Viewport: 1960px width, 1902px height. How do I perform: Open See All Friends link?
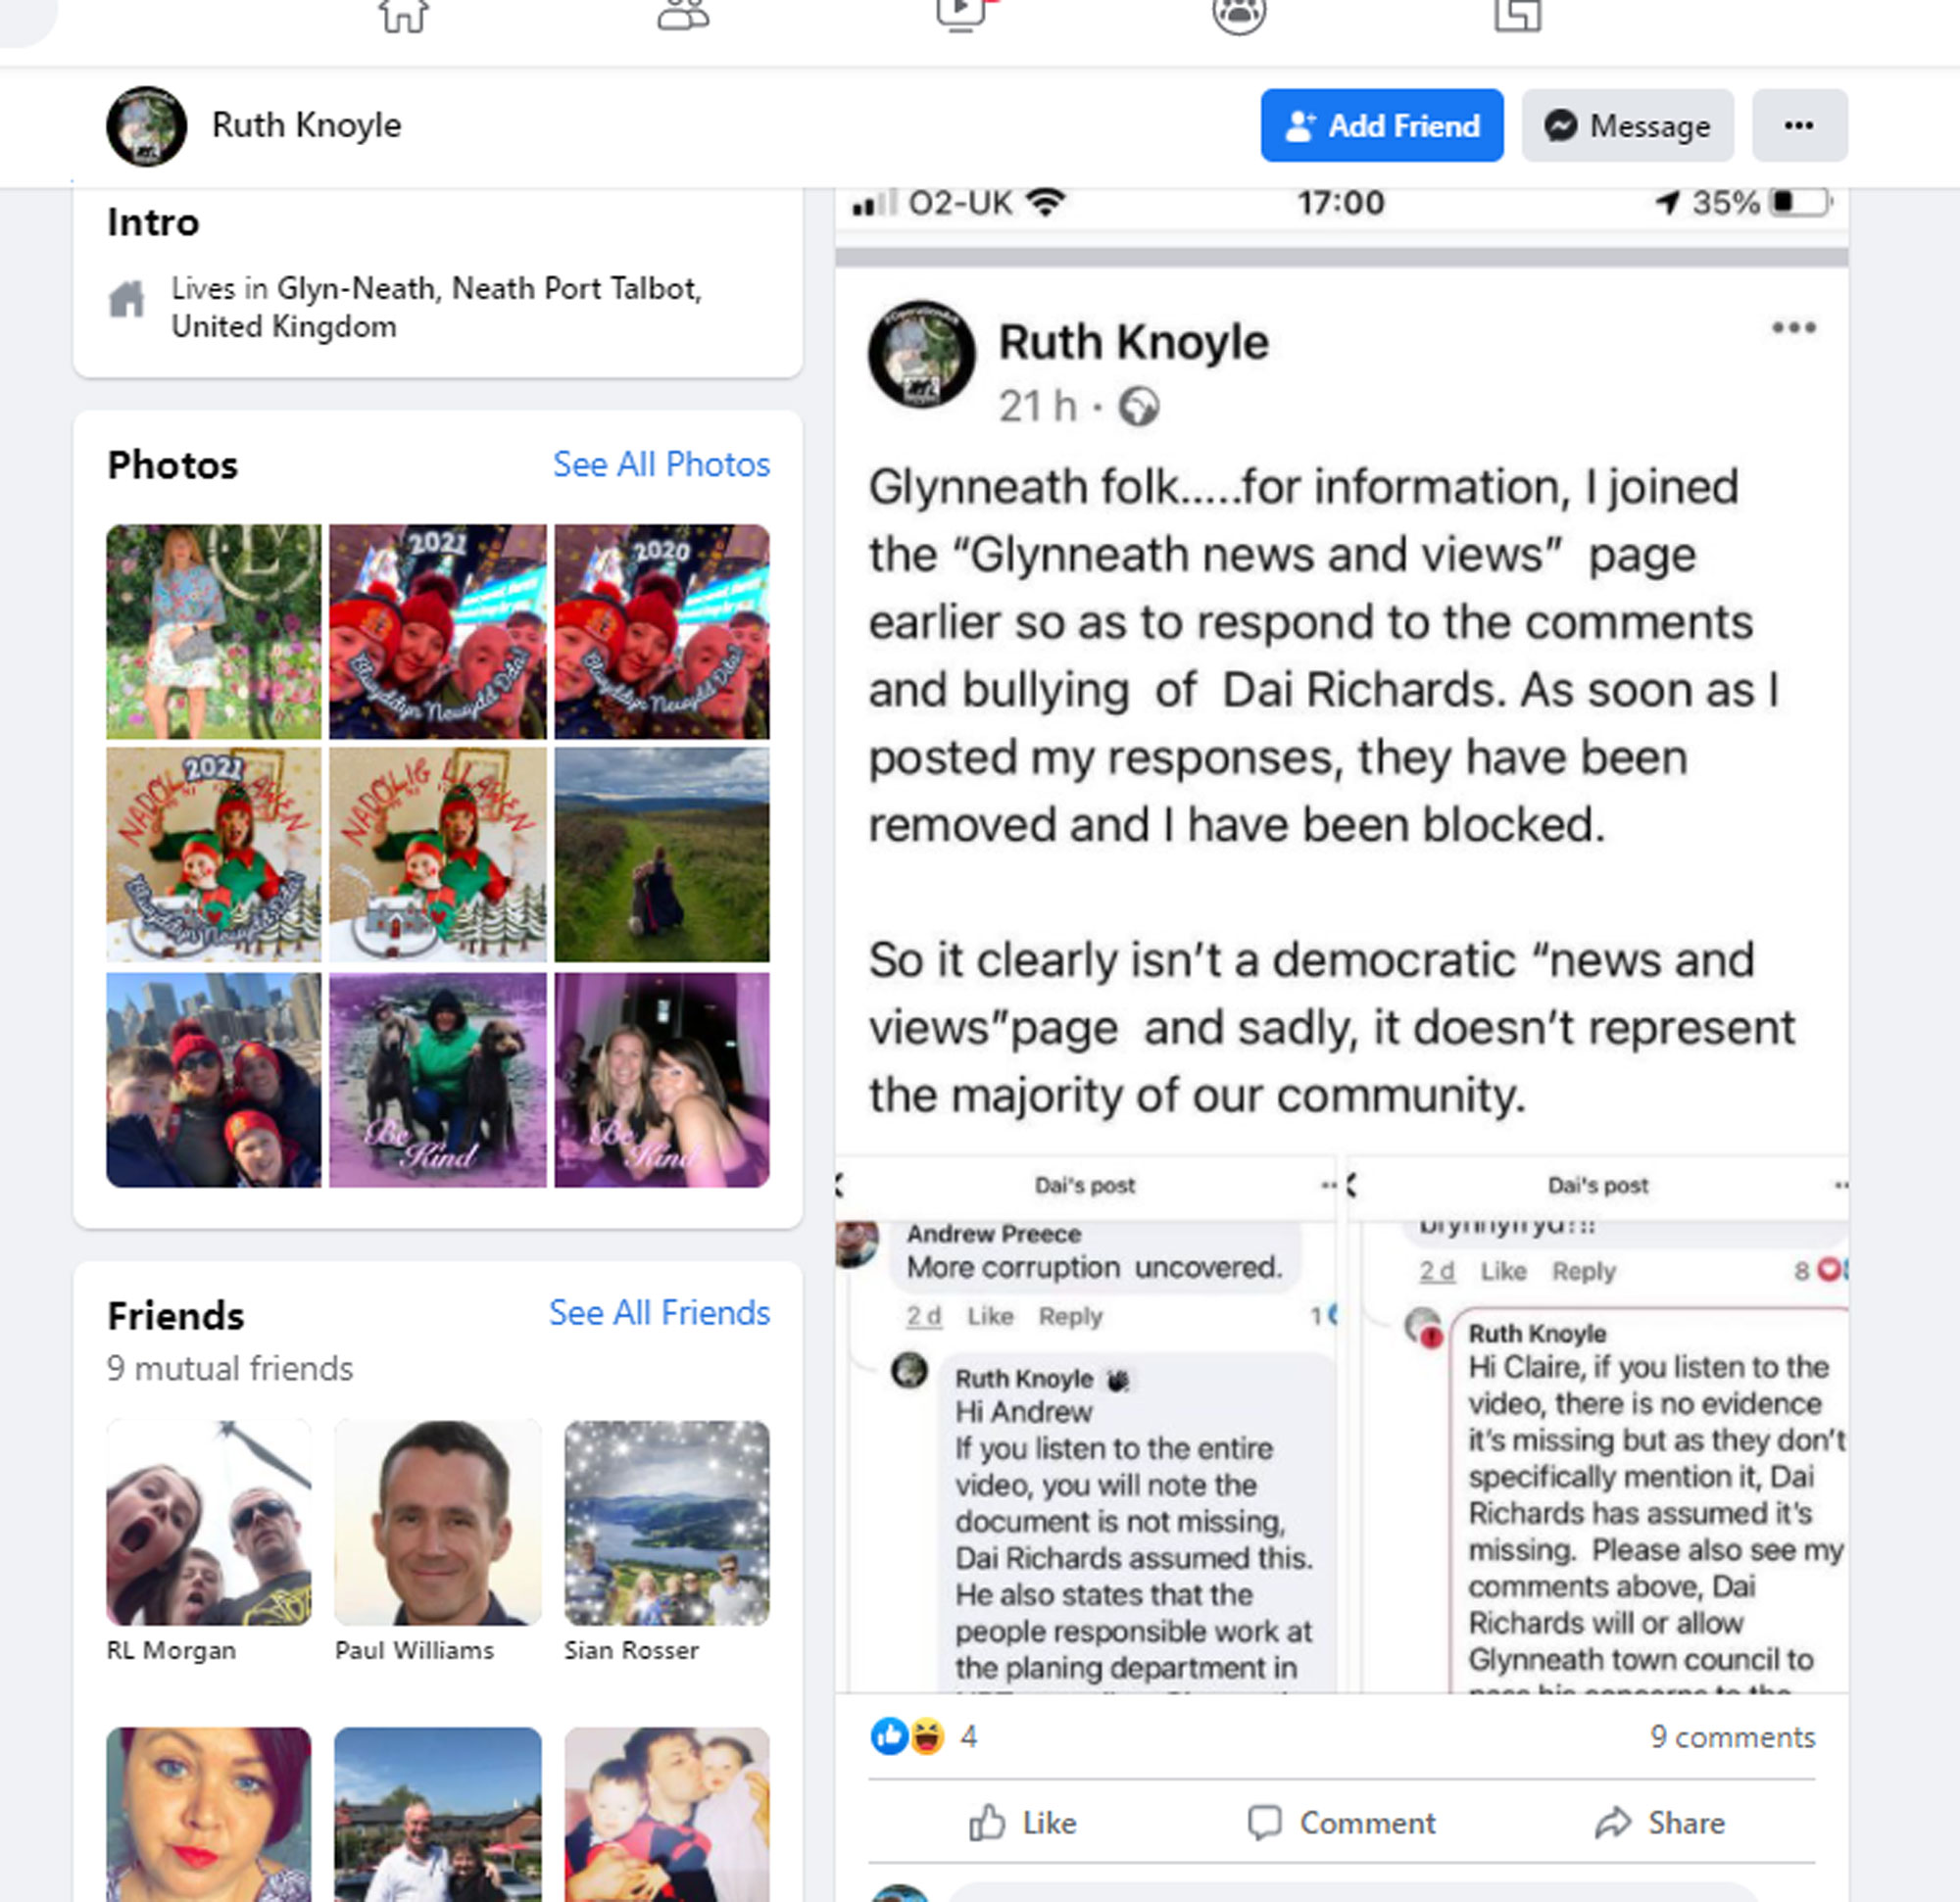(x=659, y=1312)
